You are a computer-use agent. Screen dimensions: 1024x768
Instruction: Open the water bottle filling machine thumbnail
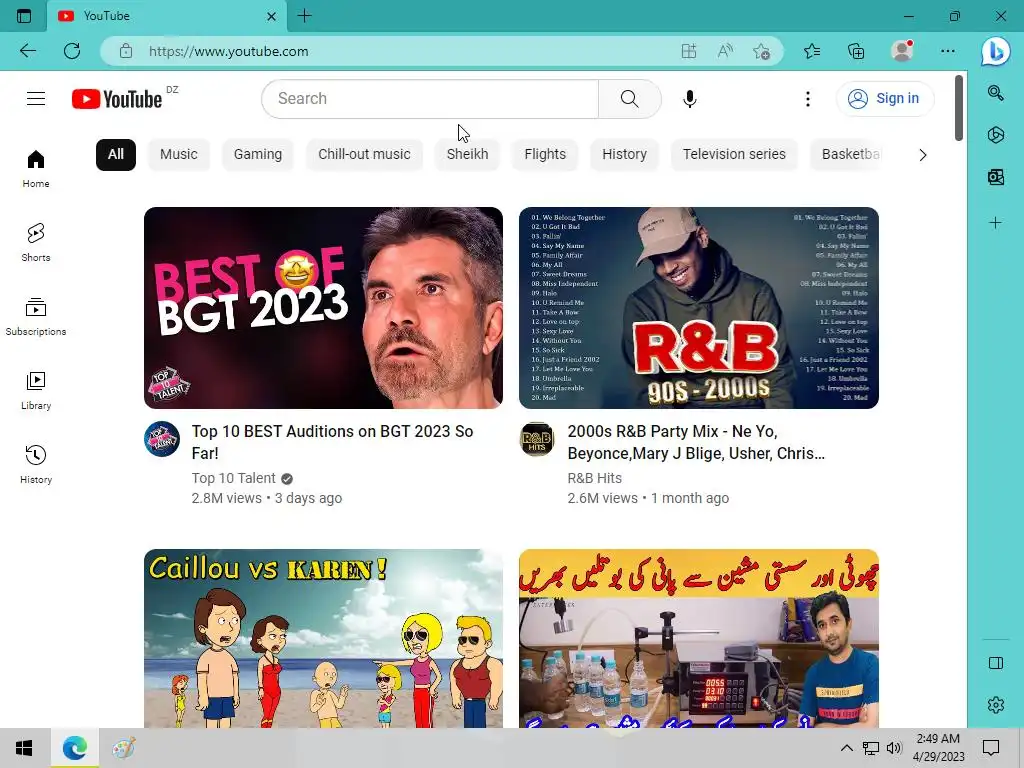point(699,639)
